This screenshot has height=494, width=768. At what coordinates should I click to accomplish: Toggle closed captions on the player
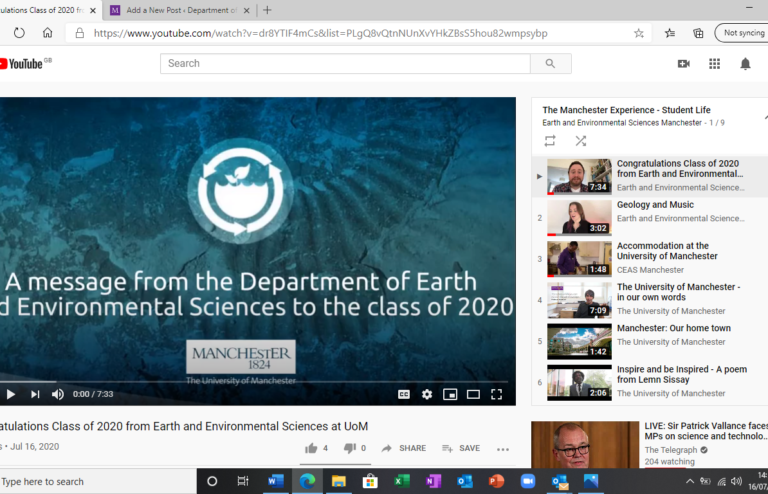(x=404, y=394)
